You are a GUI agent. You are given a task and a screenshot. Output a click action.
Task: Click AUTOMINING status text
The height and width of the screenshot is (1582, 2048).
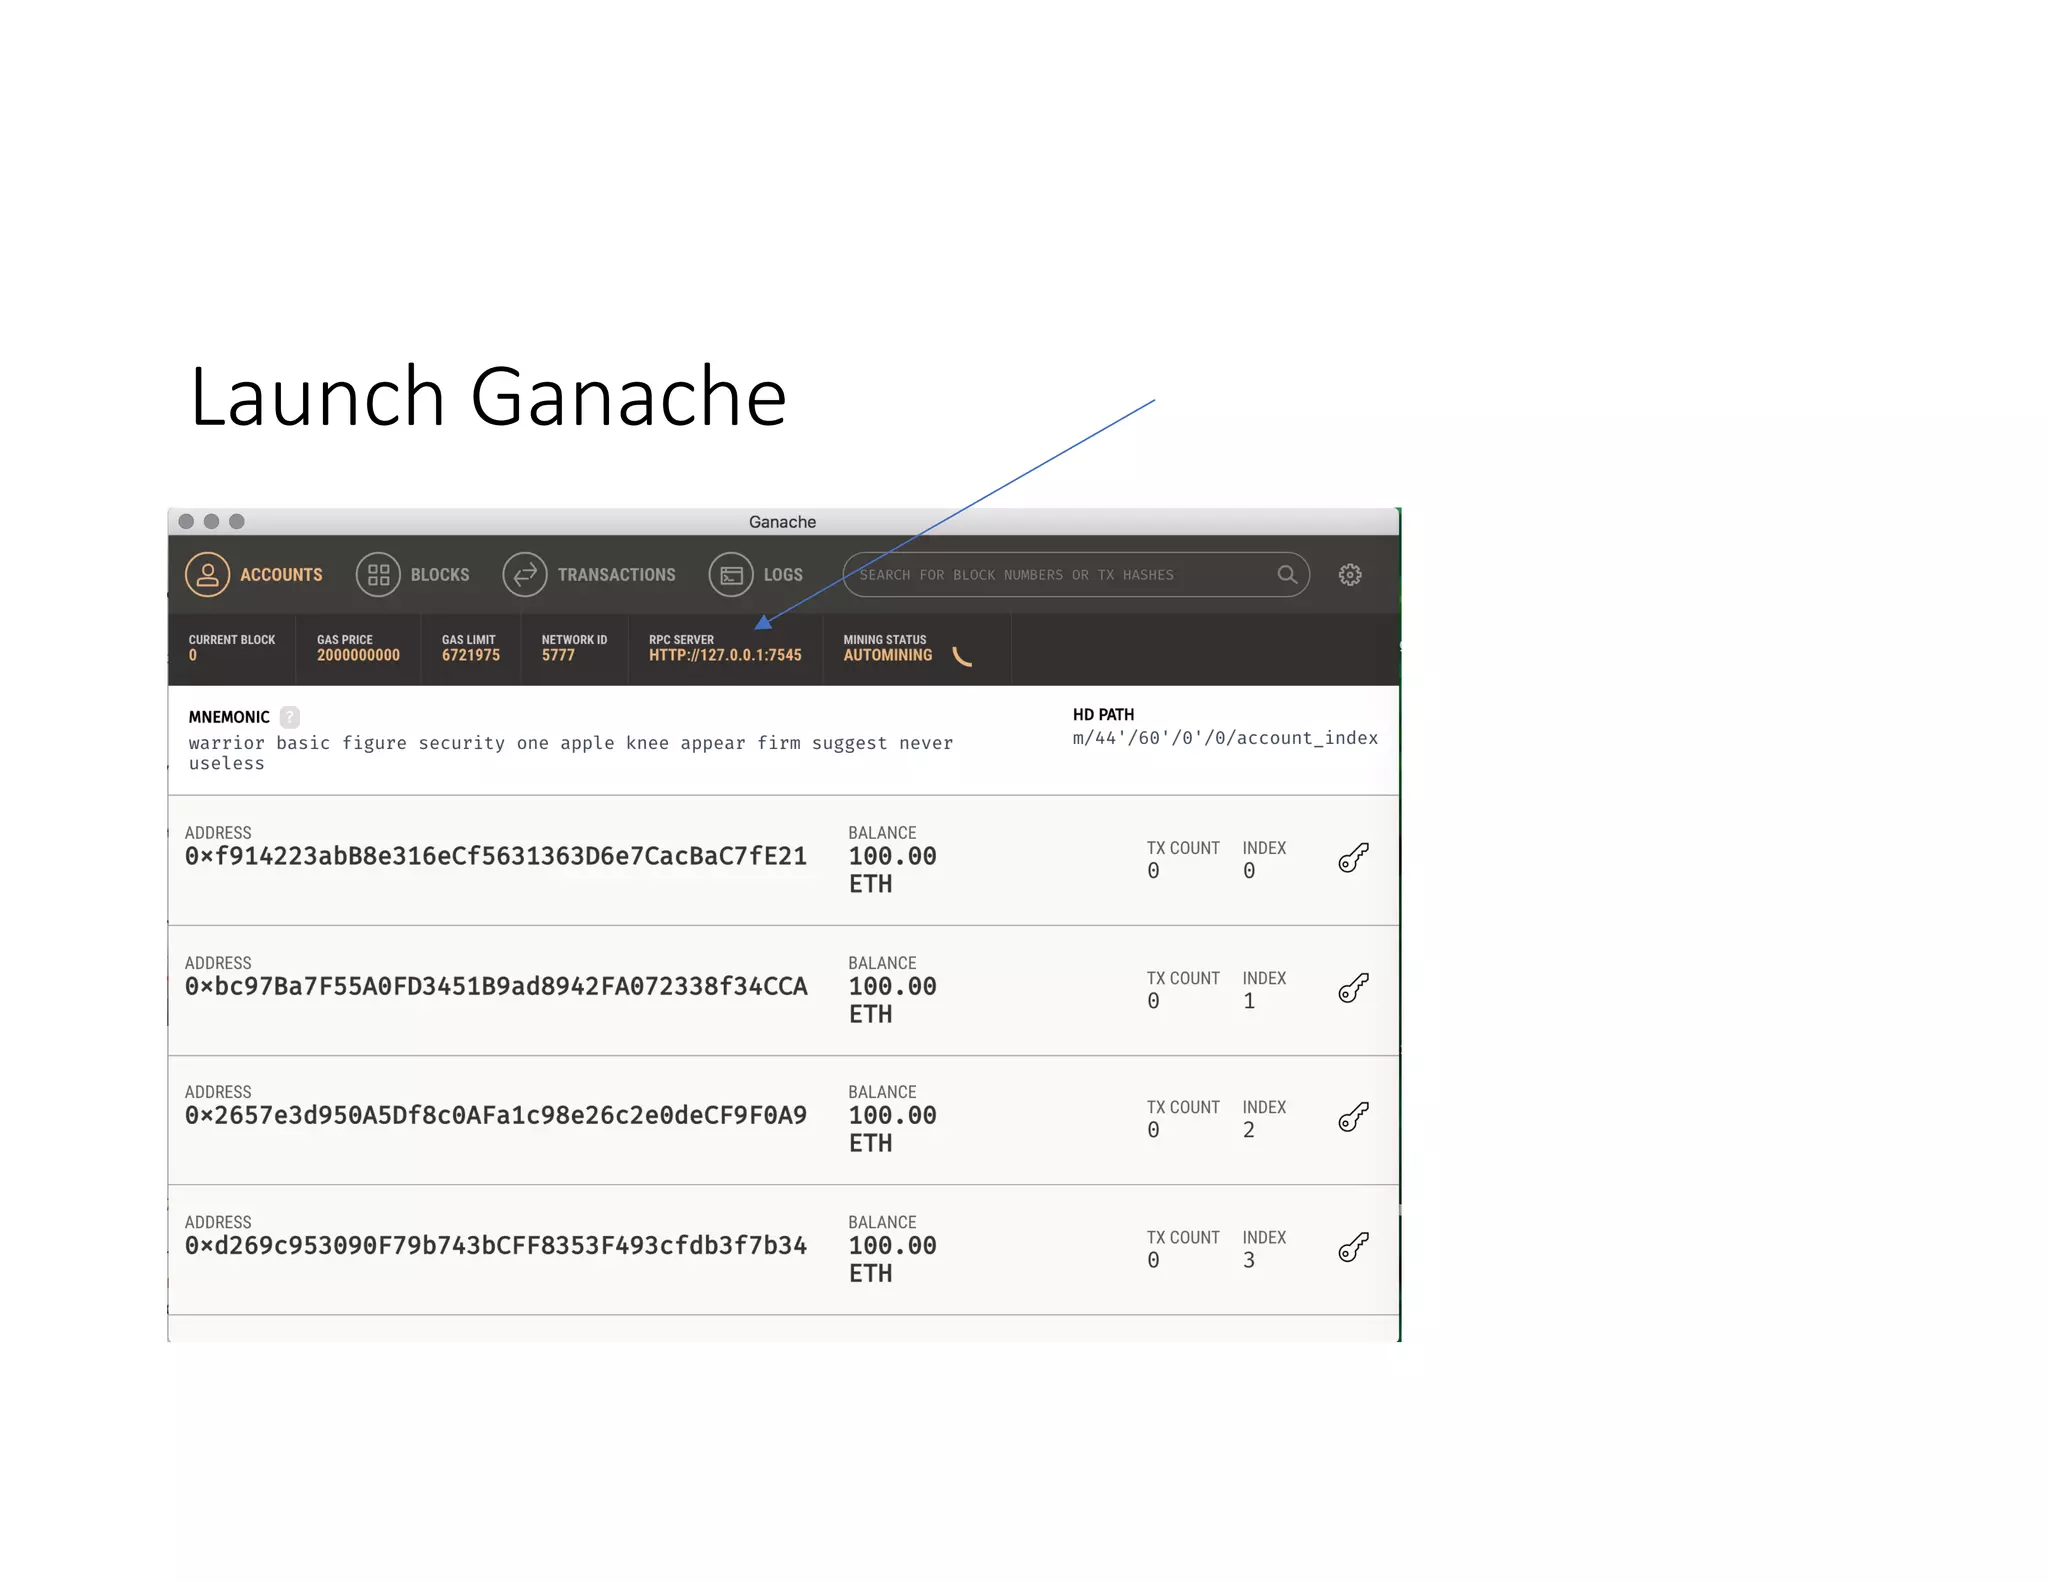888,655
